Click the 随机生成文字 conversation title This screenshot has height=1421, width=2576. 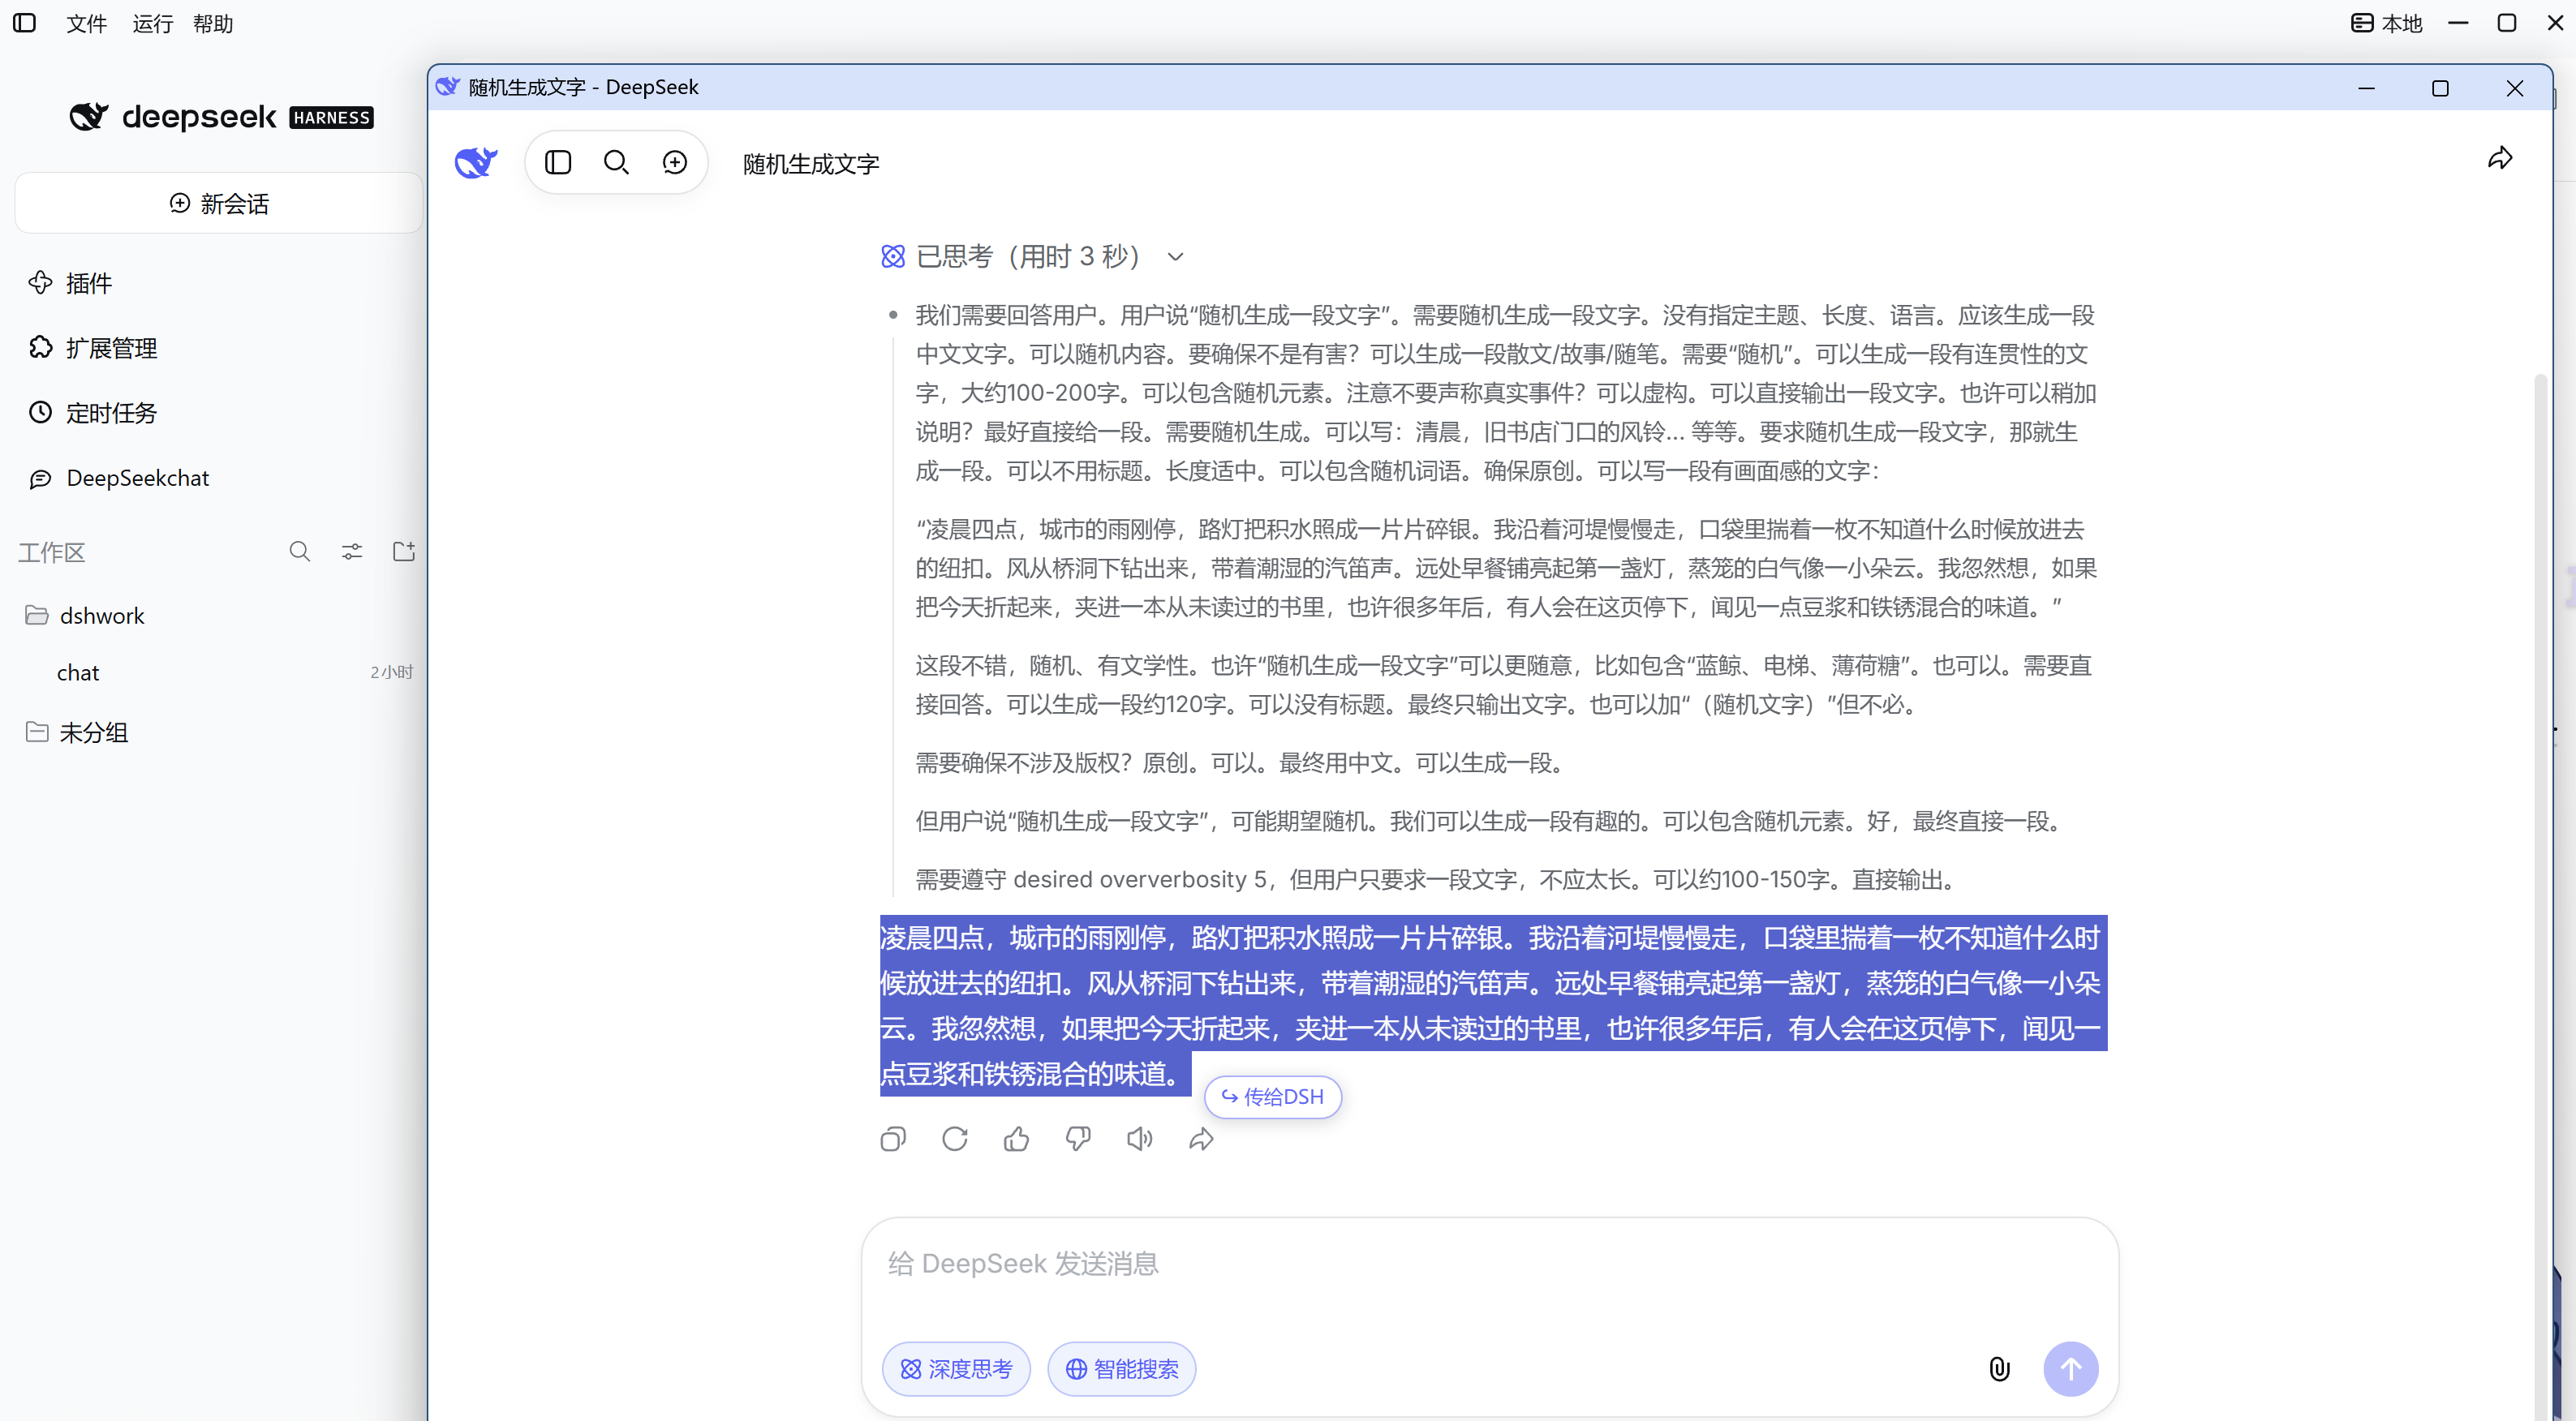(811, 164)
